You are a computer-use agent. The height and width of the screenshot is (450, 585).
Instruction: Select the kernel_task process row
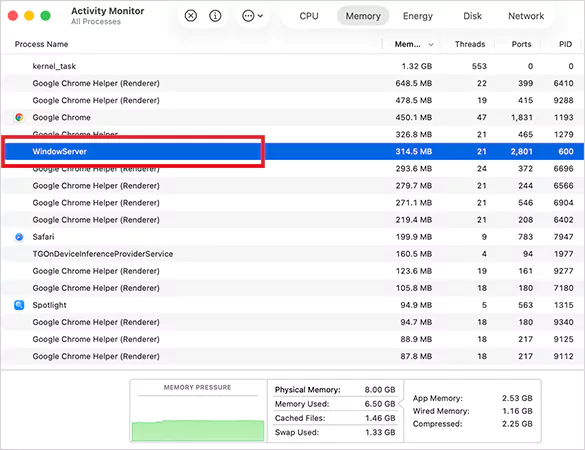click(292, 66)
